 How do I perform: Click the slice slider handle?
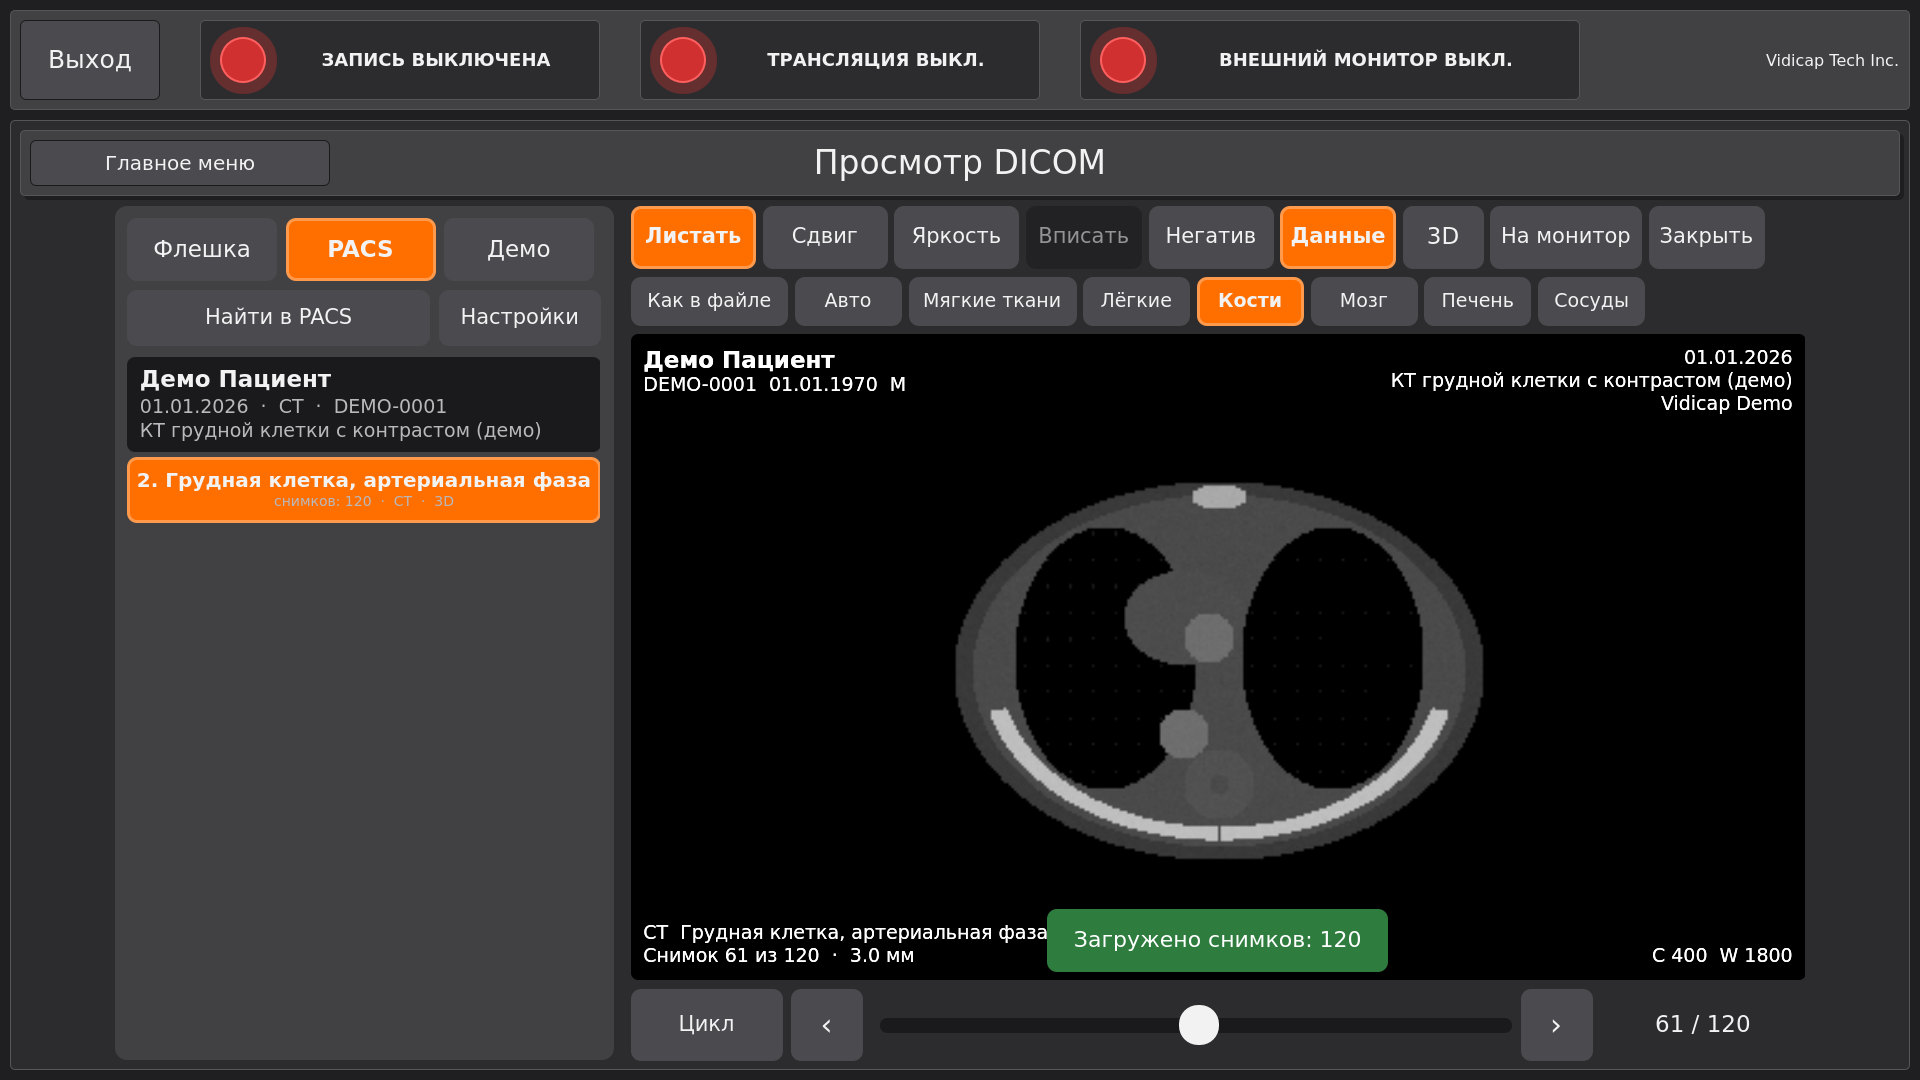pyautogui.click(x=1199, y=1025)
